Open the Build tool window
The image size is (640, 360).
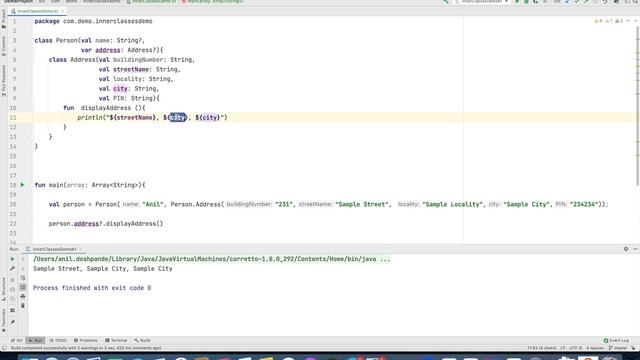(142, 340)
